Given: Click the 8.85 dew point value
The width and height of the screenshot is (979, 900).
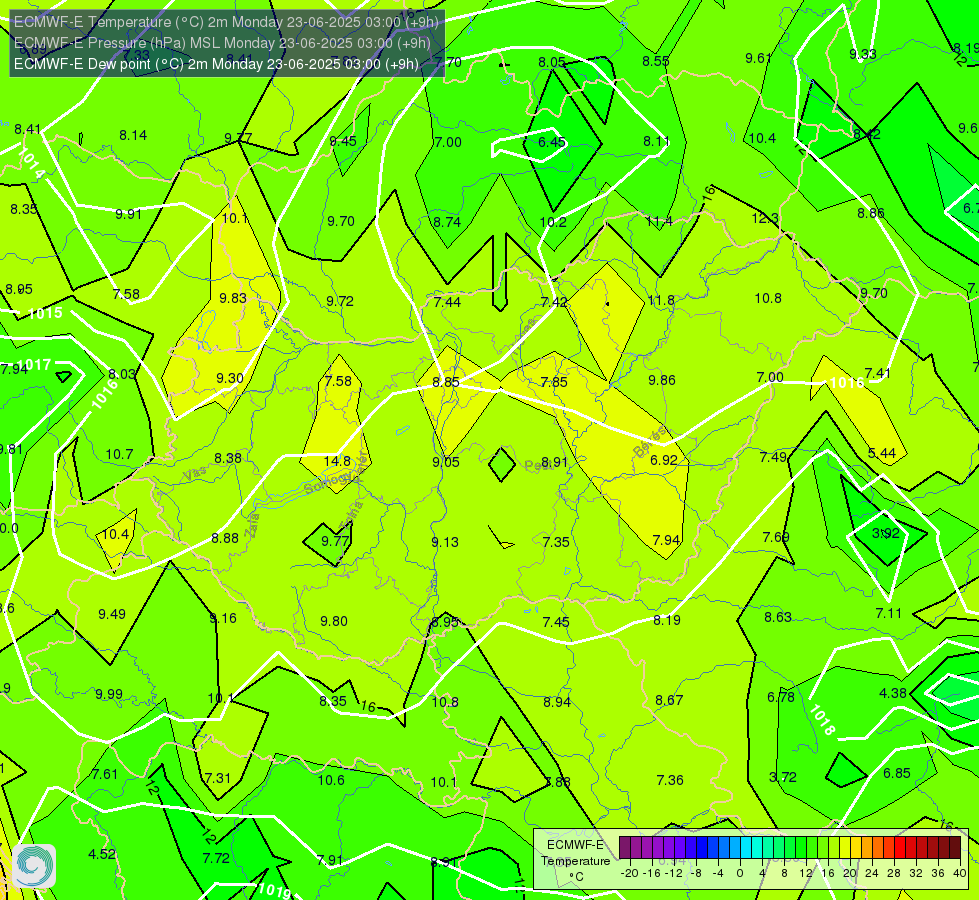Looking at the screenshot, I should pyautogui.click(x=446, y=382).
